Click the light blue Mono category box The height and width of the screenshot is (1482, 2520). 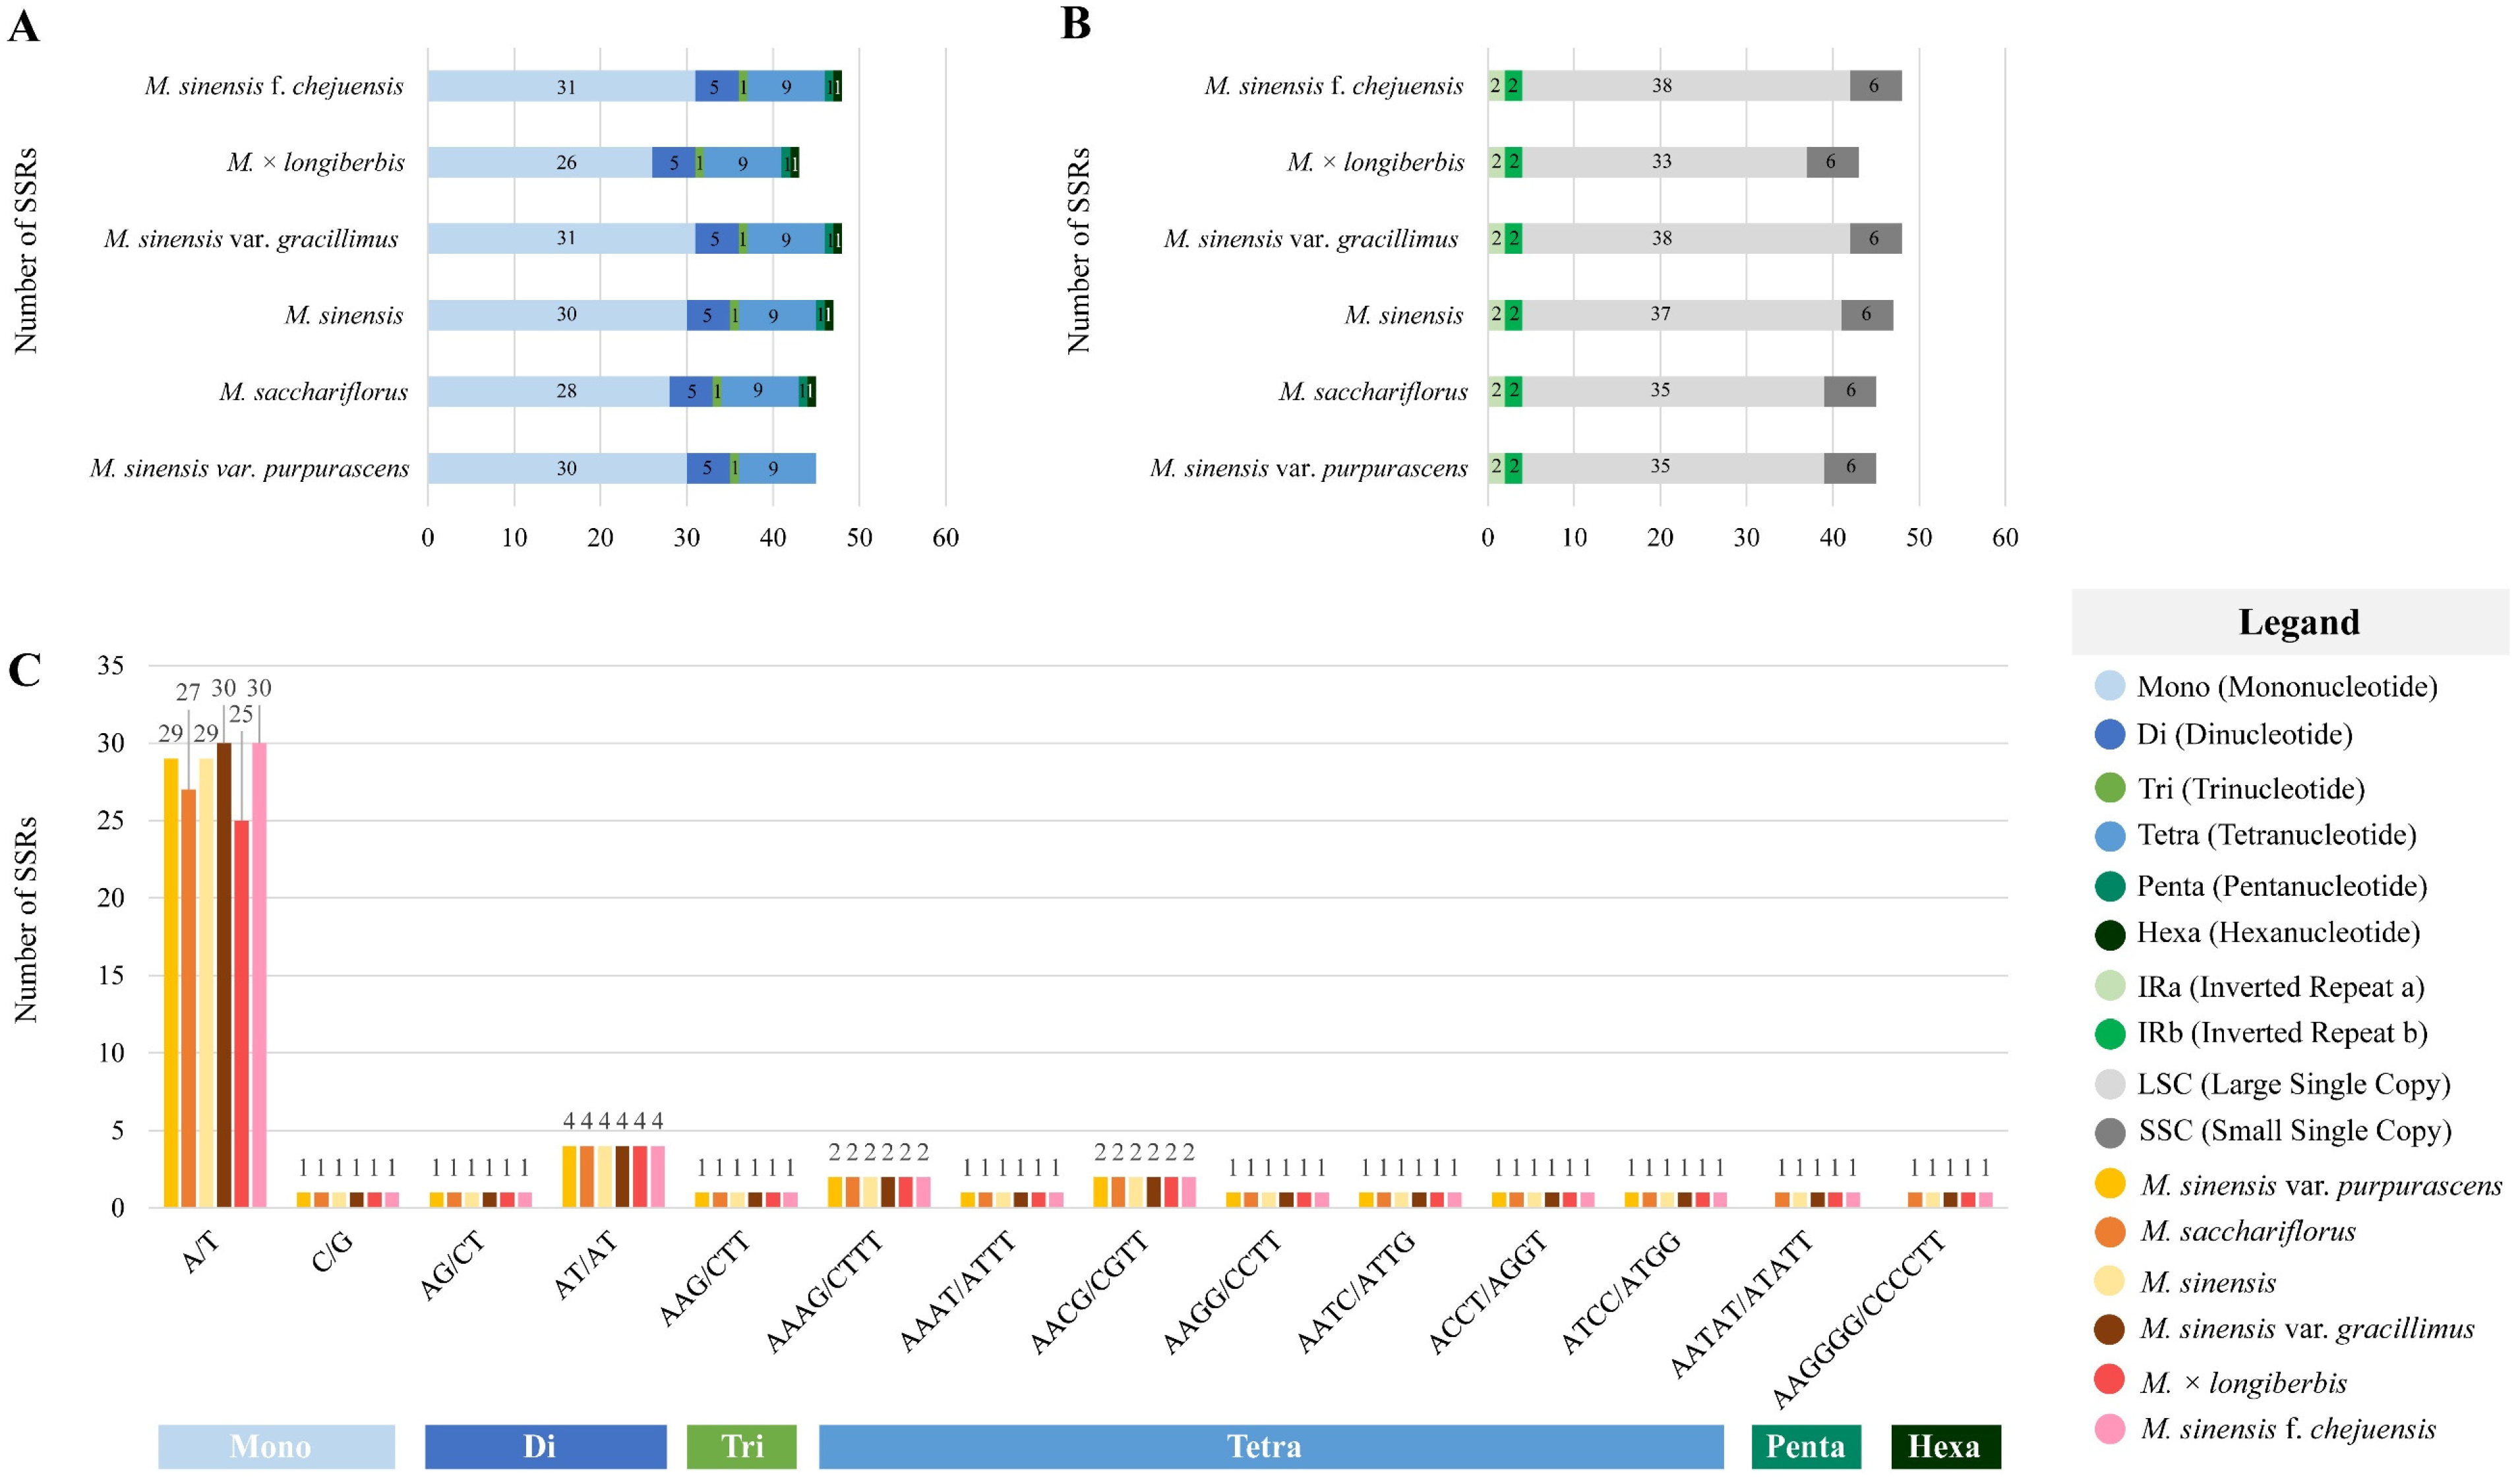(276, 1446)
